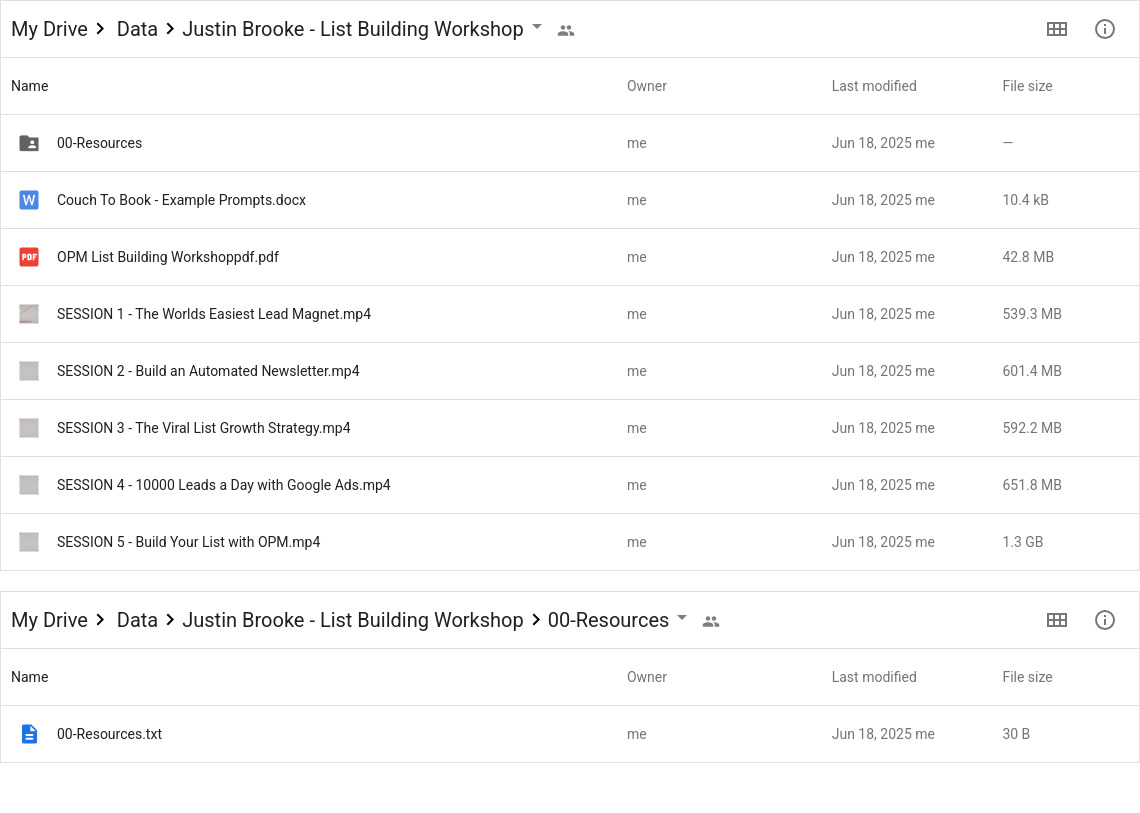Click the 00-Resources shared folder icon
The image size is (1140, 813).
29,143
